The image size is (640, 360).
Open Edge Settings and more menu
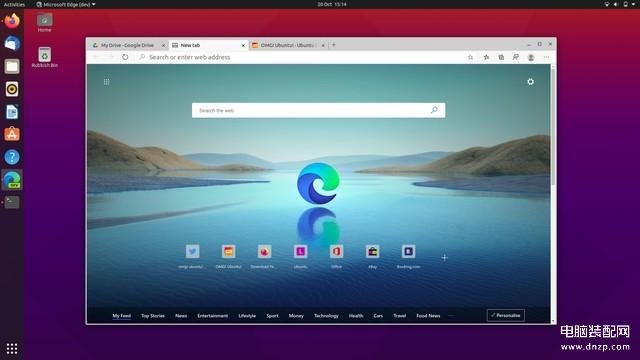click(x=547, y=57)
